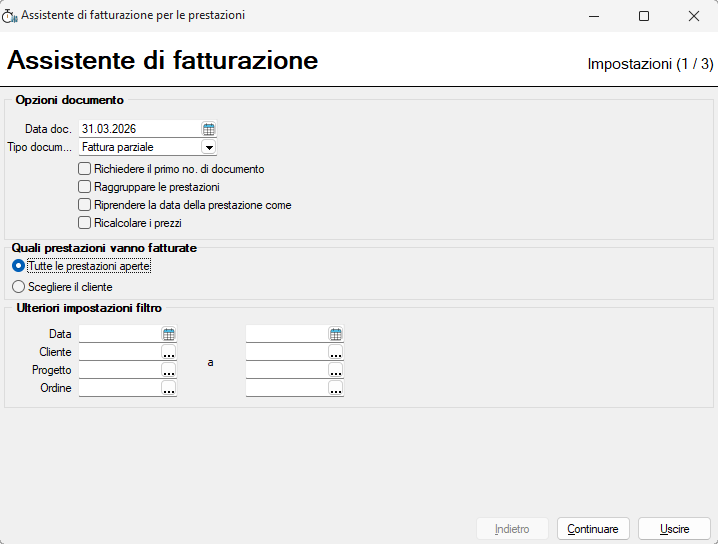Browse start Ordine with ellipsis button

point(169,389)
